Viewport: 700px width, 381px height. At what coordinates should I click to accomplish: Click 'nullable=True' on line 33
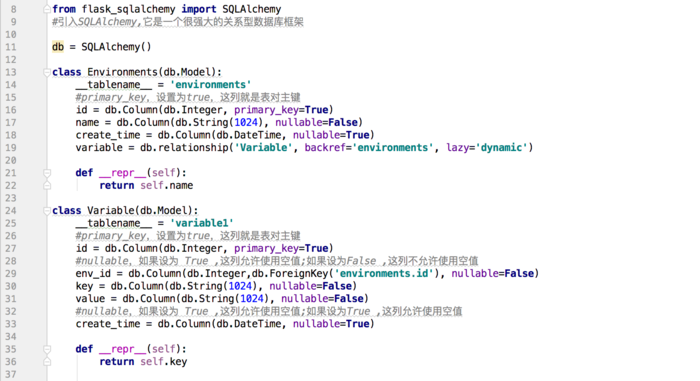click(x=331, y=324)
